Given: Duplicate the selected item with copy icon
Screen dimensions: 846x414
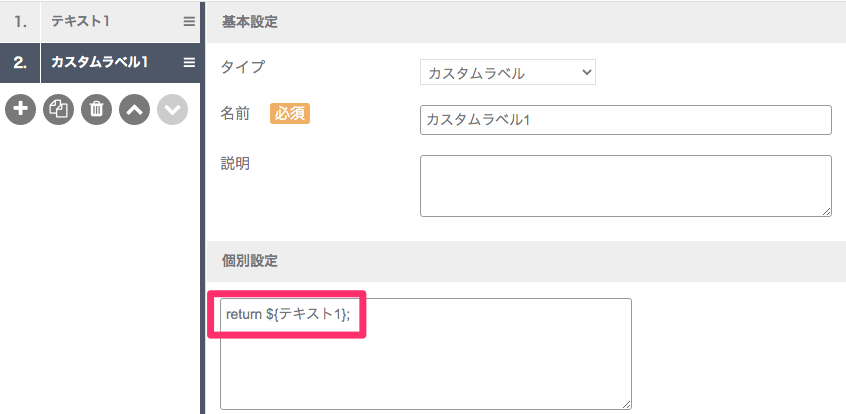Looking at the screenshot, I should tap(58, 110).
